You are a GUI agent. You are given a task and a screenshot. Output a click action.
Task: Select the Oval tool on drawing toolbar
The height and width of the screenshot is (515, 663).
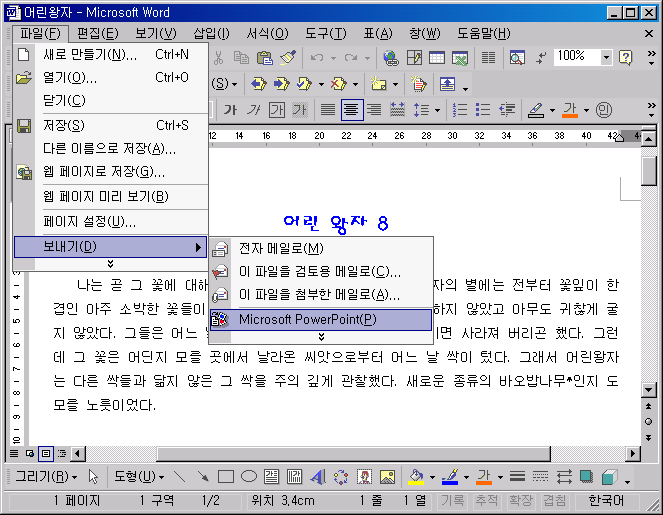coord(249,477)
